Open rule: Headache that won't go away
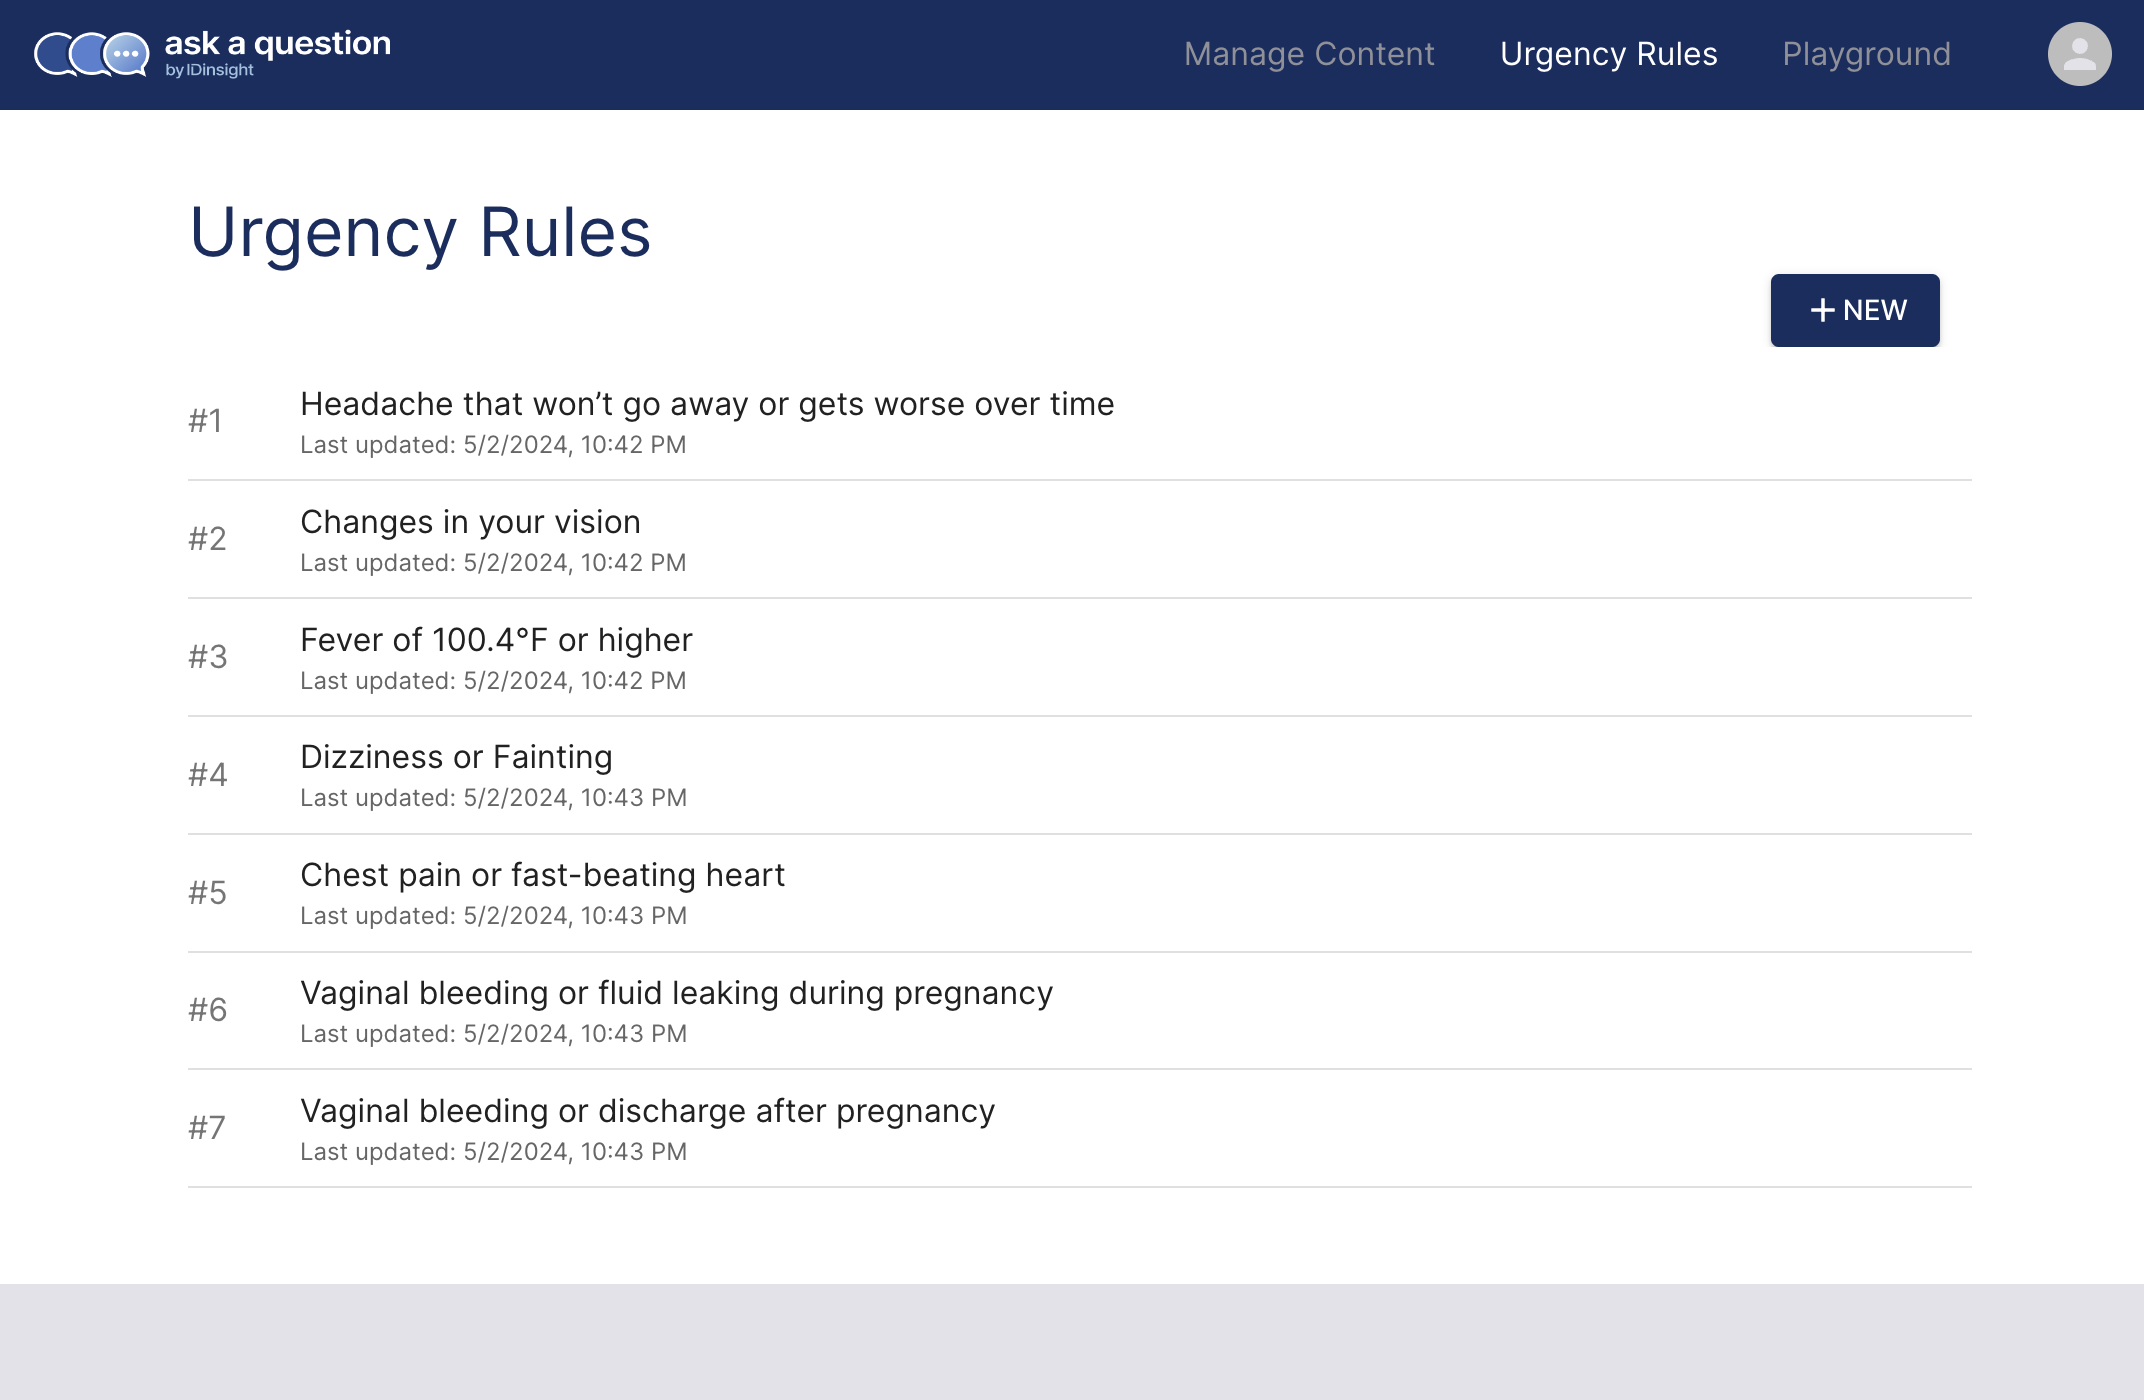2144x1400 pixels. point(707,404)
